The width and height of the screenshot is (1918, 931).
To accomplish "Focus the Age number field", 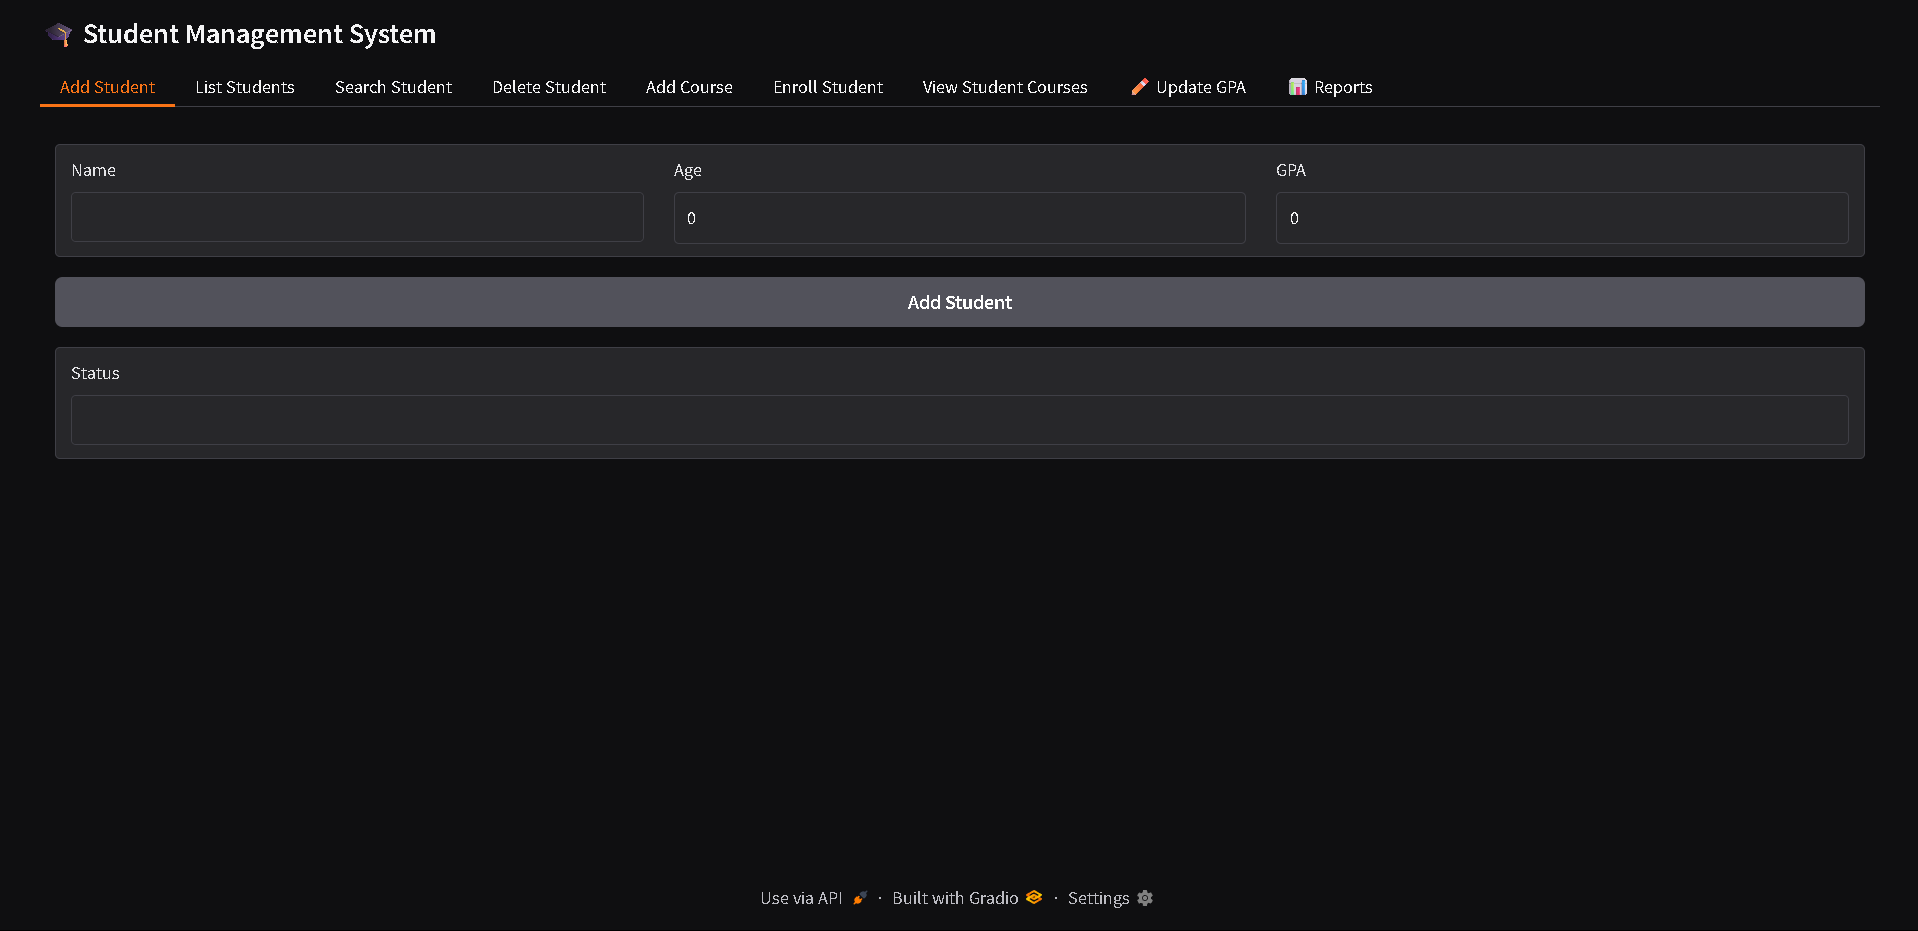I will [959, 218].
